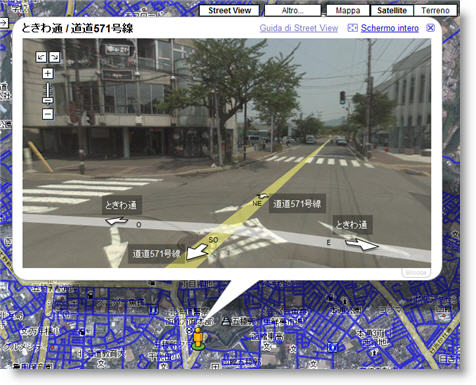Click the yellow pegman on the map
476x385 pixels.
coord(198,339)
